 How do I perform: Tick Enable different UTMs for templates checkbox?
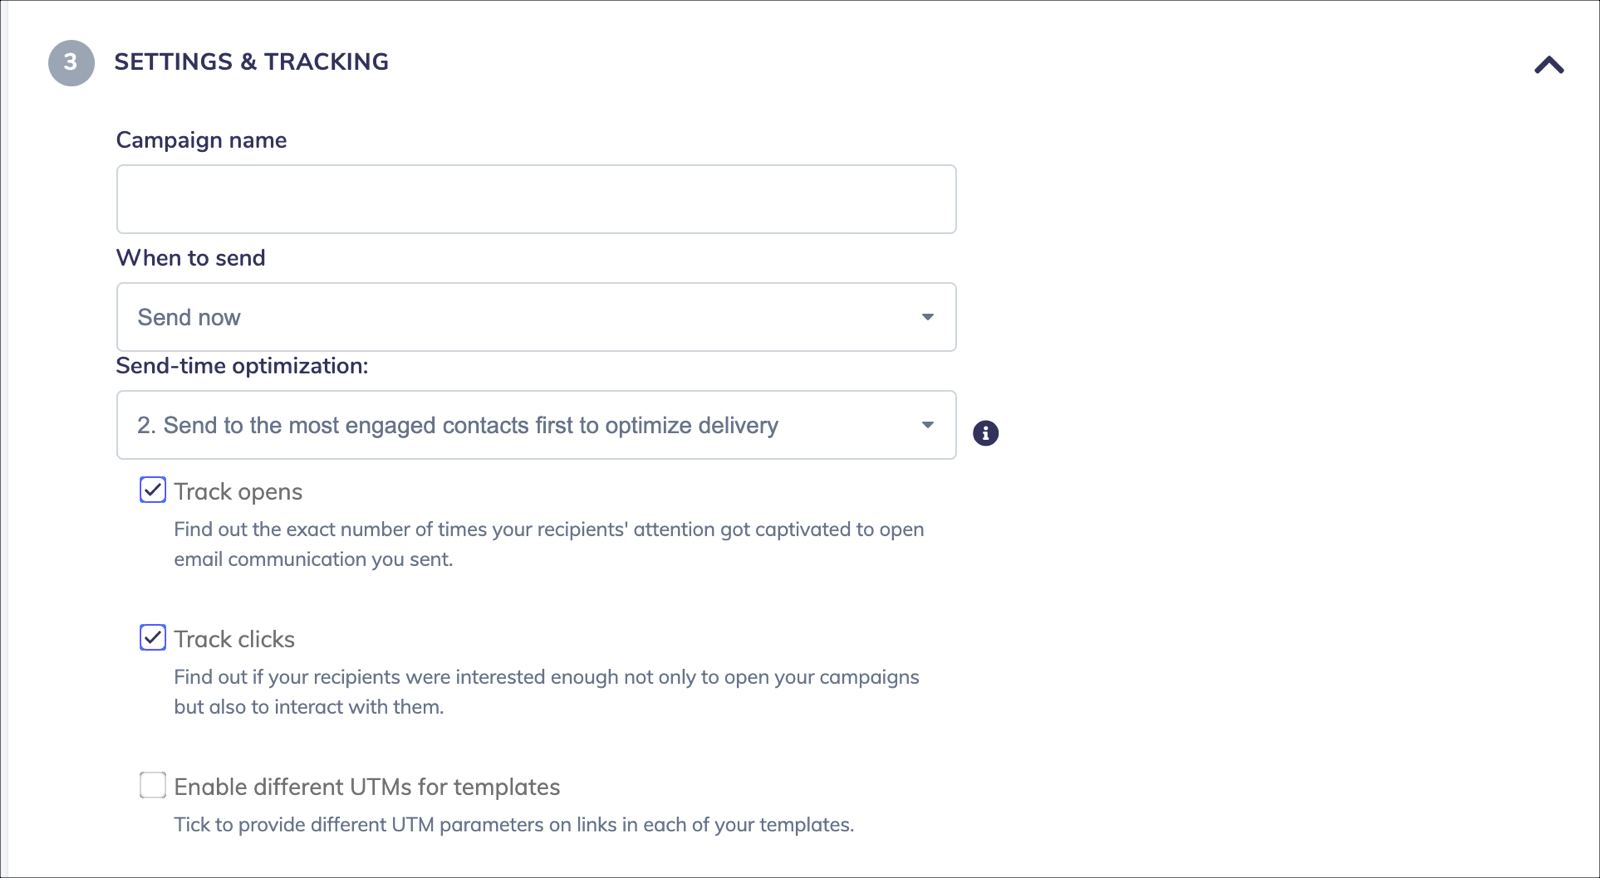point(153,785)
